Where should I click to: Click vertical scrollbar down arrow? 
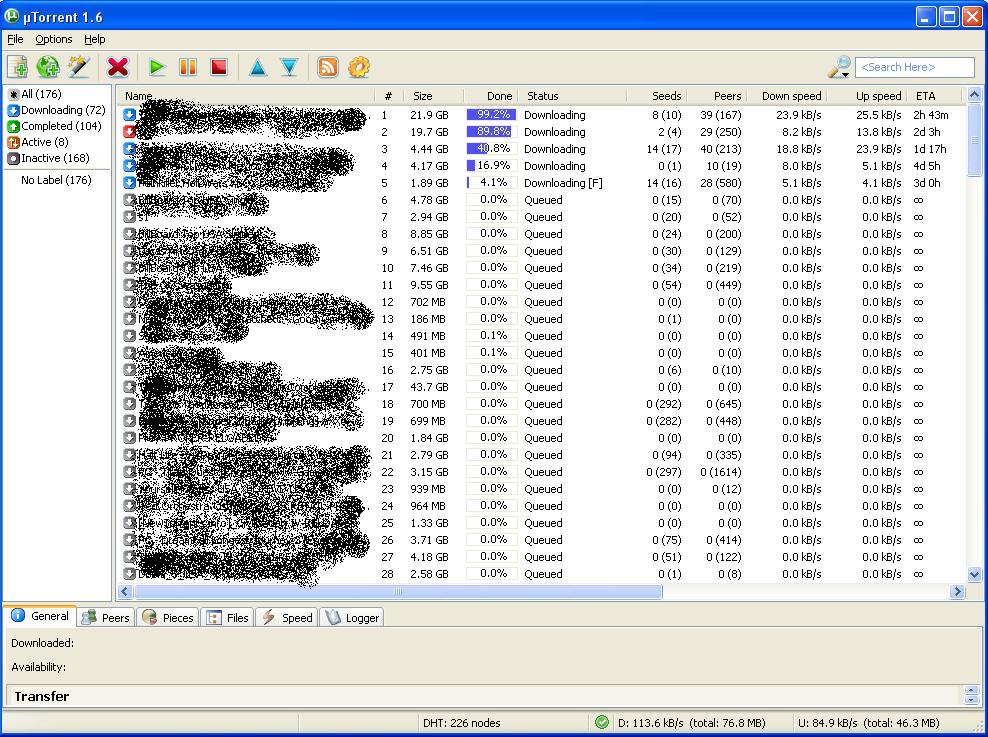(x=974, y=574)
